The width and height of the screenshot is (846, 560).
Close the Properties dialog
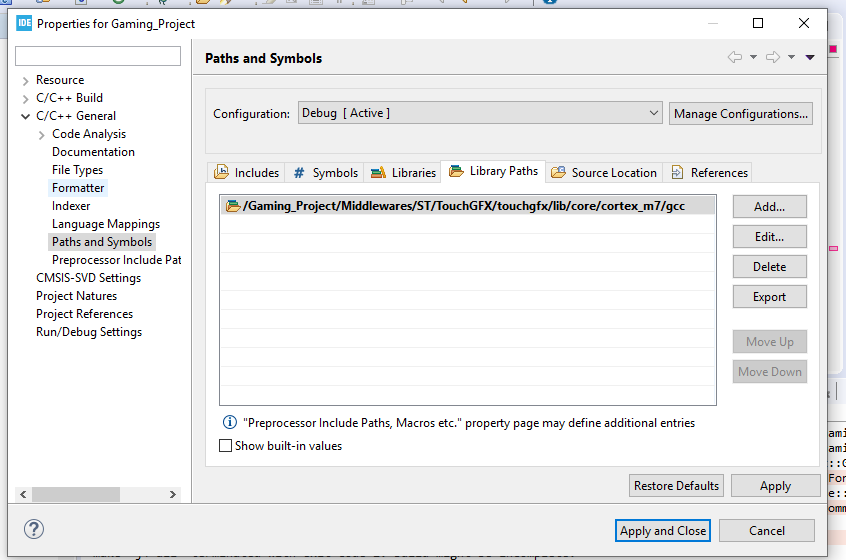click(804, 23)
